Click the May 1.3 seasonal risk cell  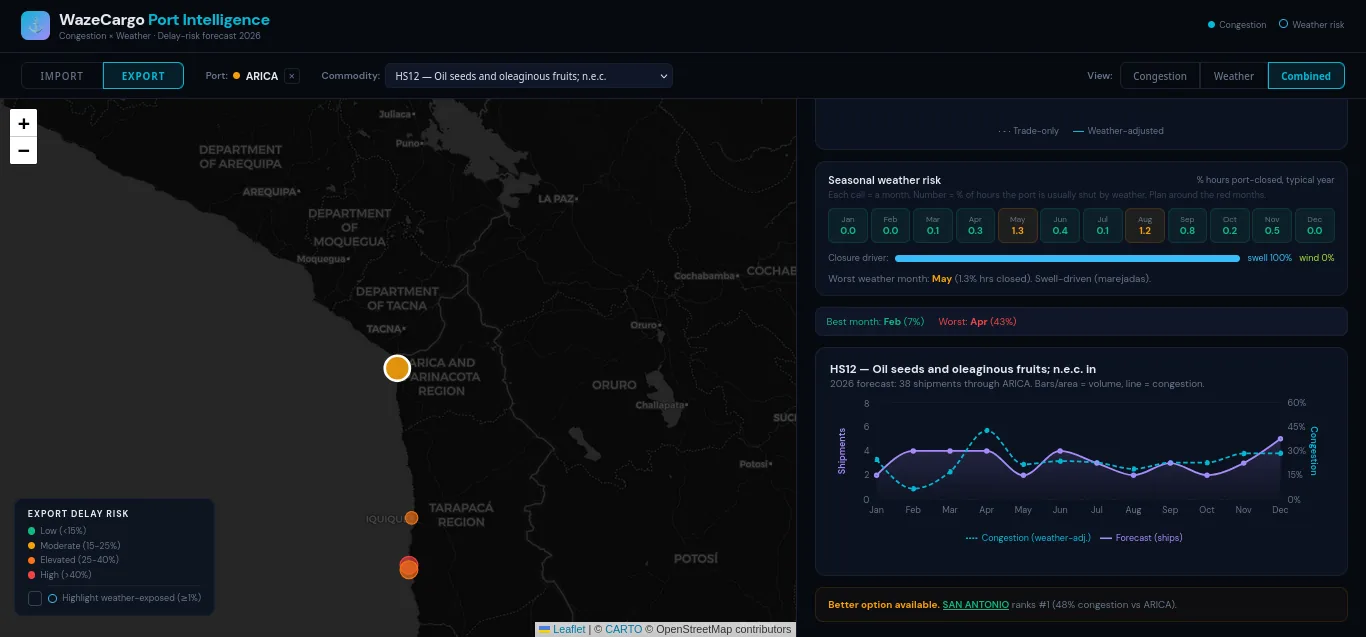pyautogui.click(x=1018, y=225)
